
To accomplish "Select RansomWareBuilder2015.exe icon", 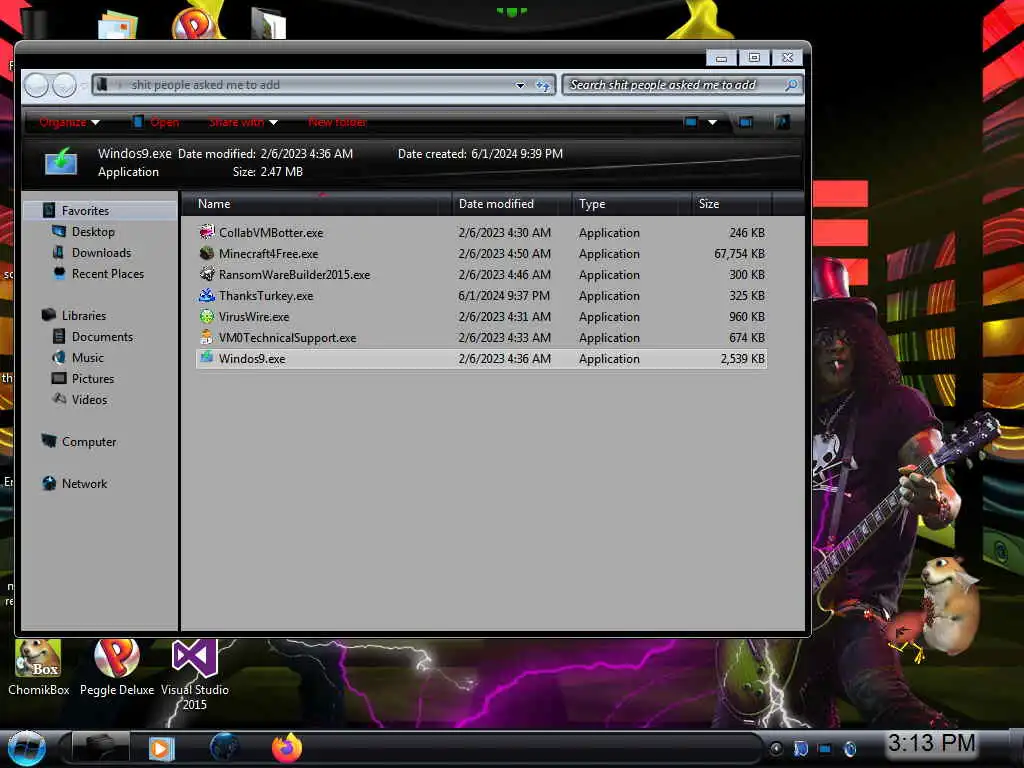I will click(207, 274).
